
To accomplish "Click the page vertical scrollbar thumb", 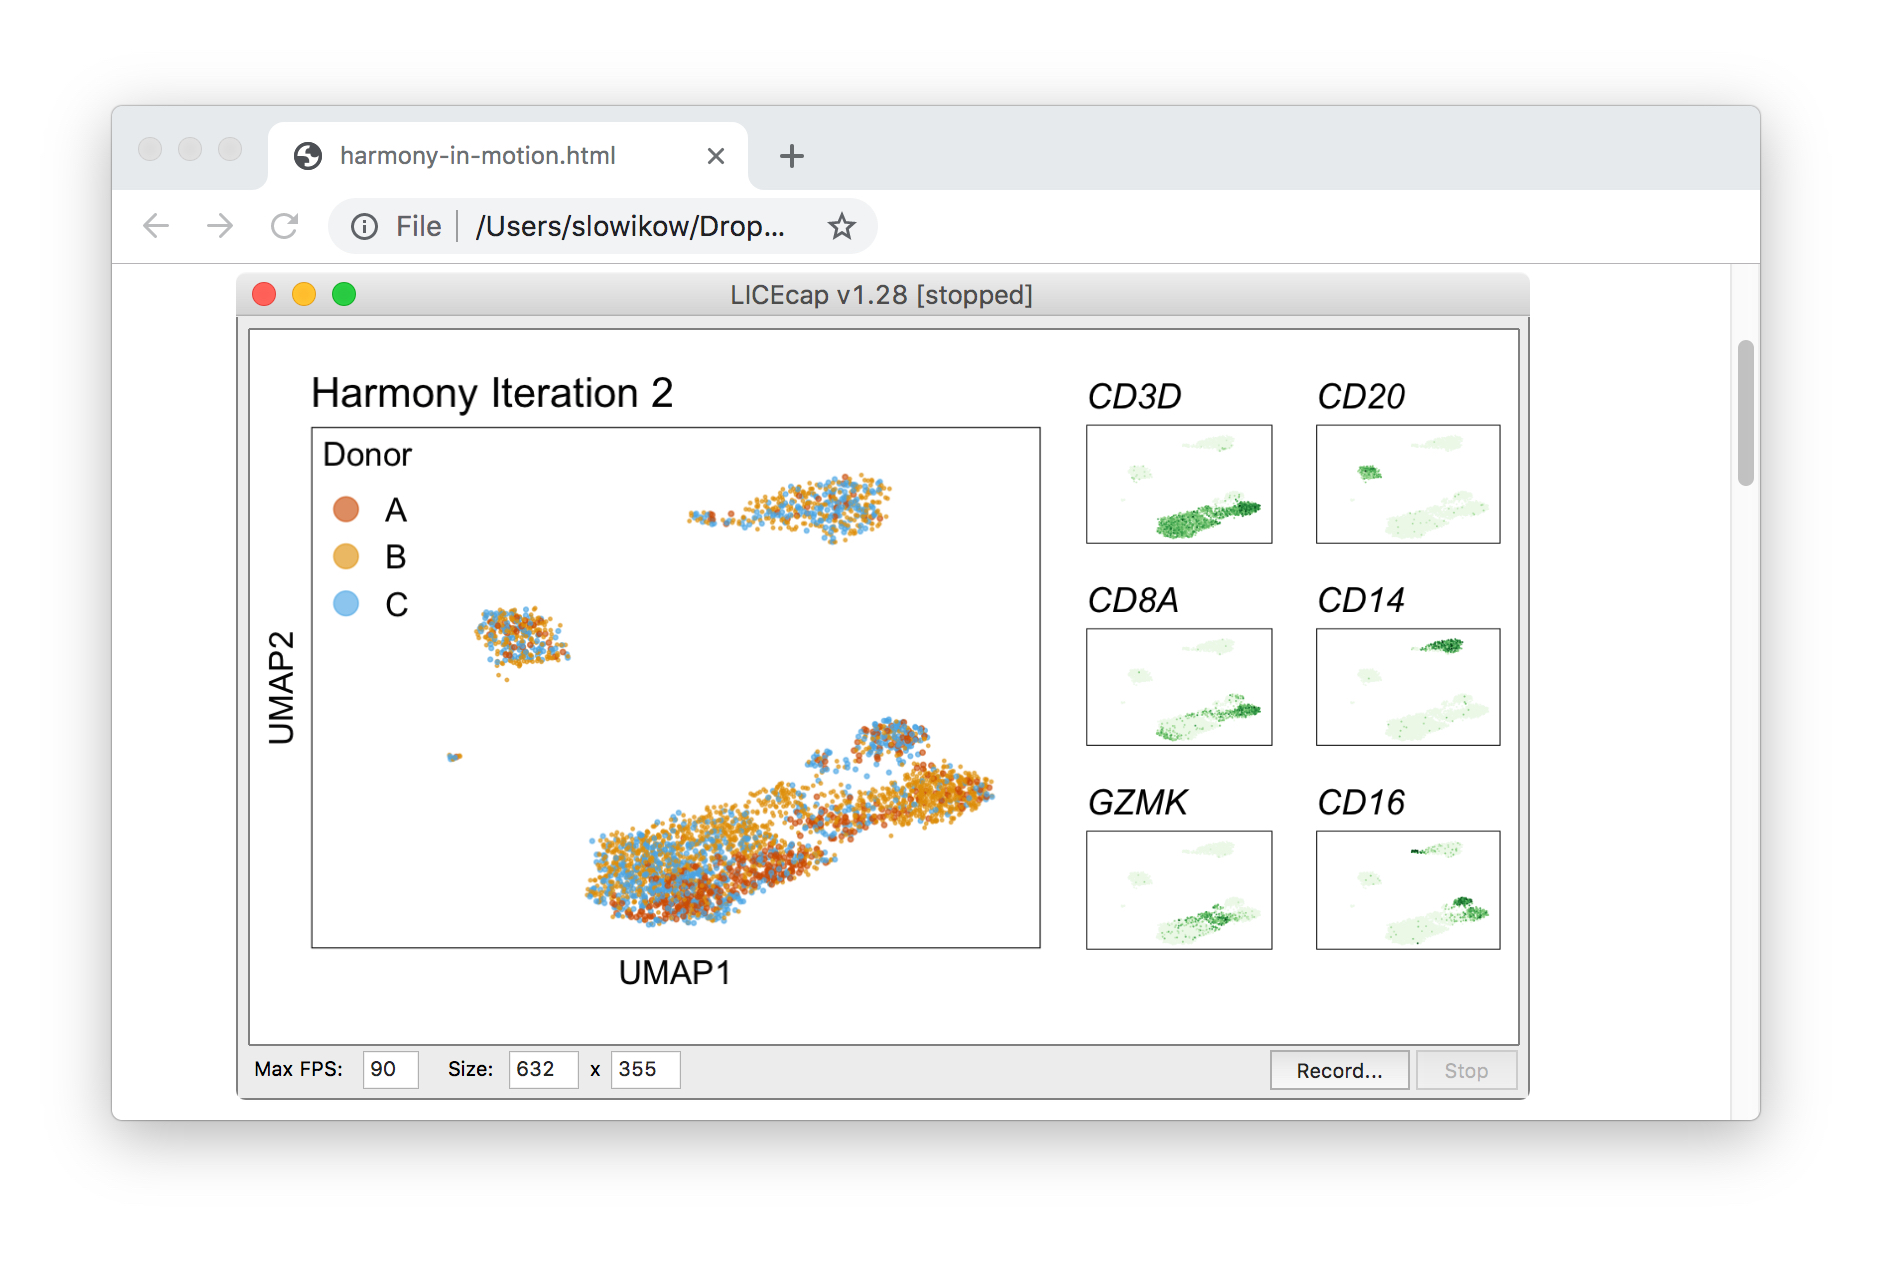I will pos(1745,412).
